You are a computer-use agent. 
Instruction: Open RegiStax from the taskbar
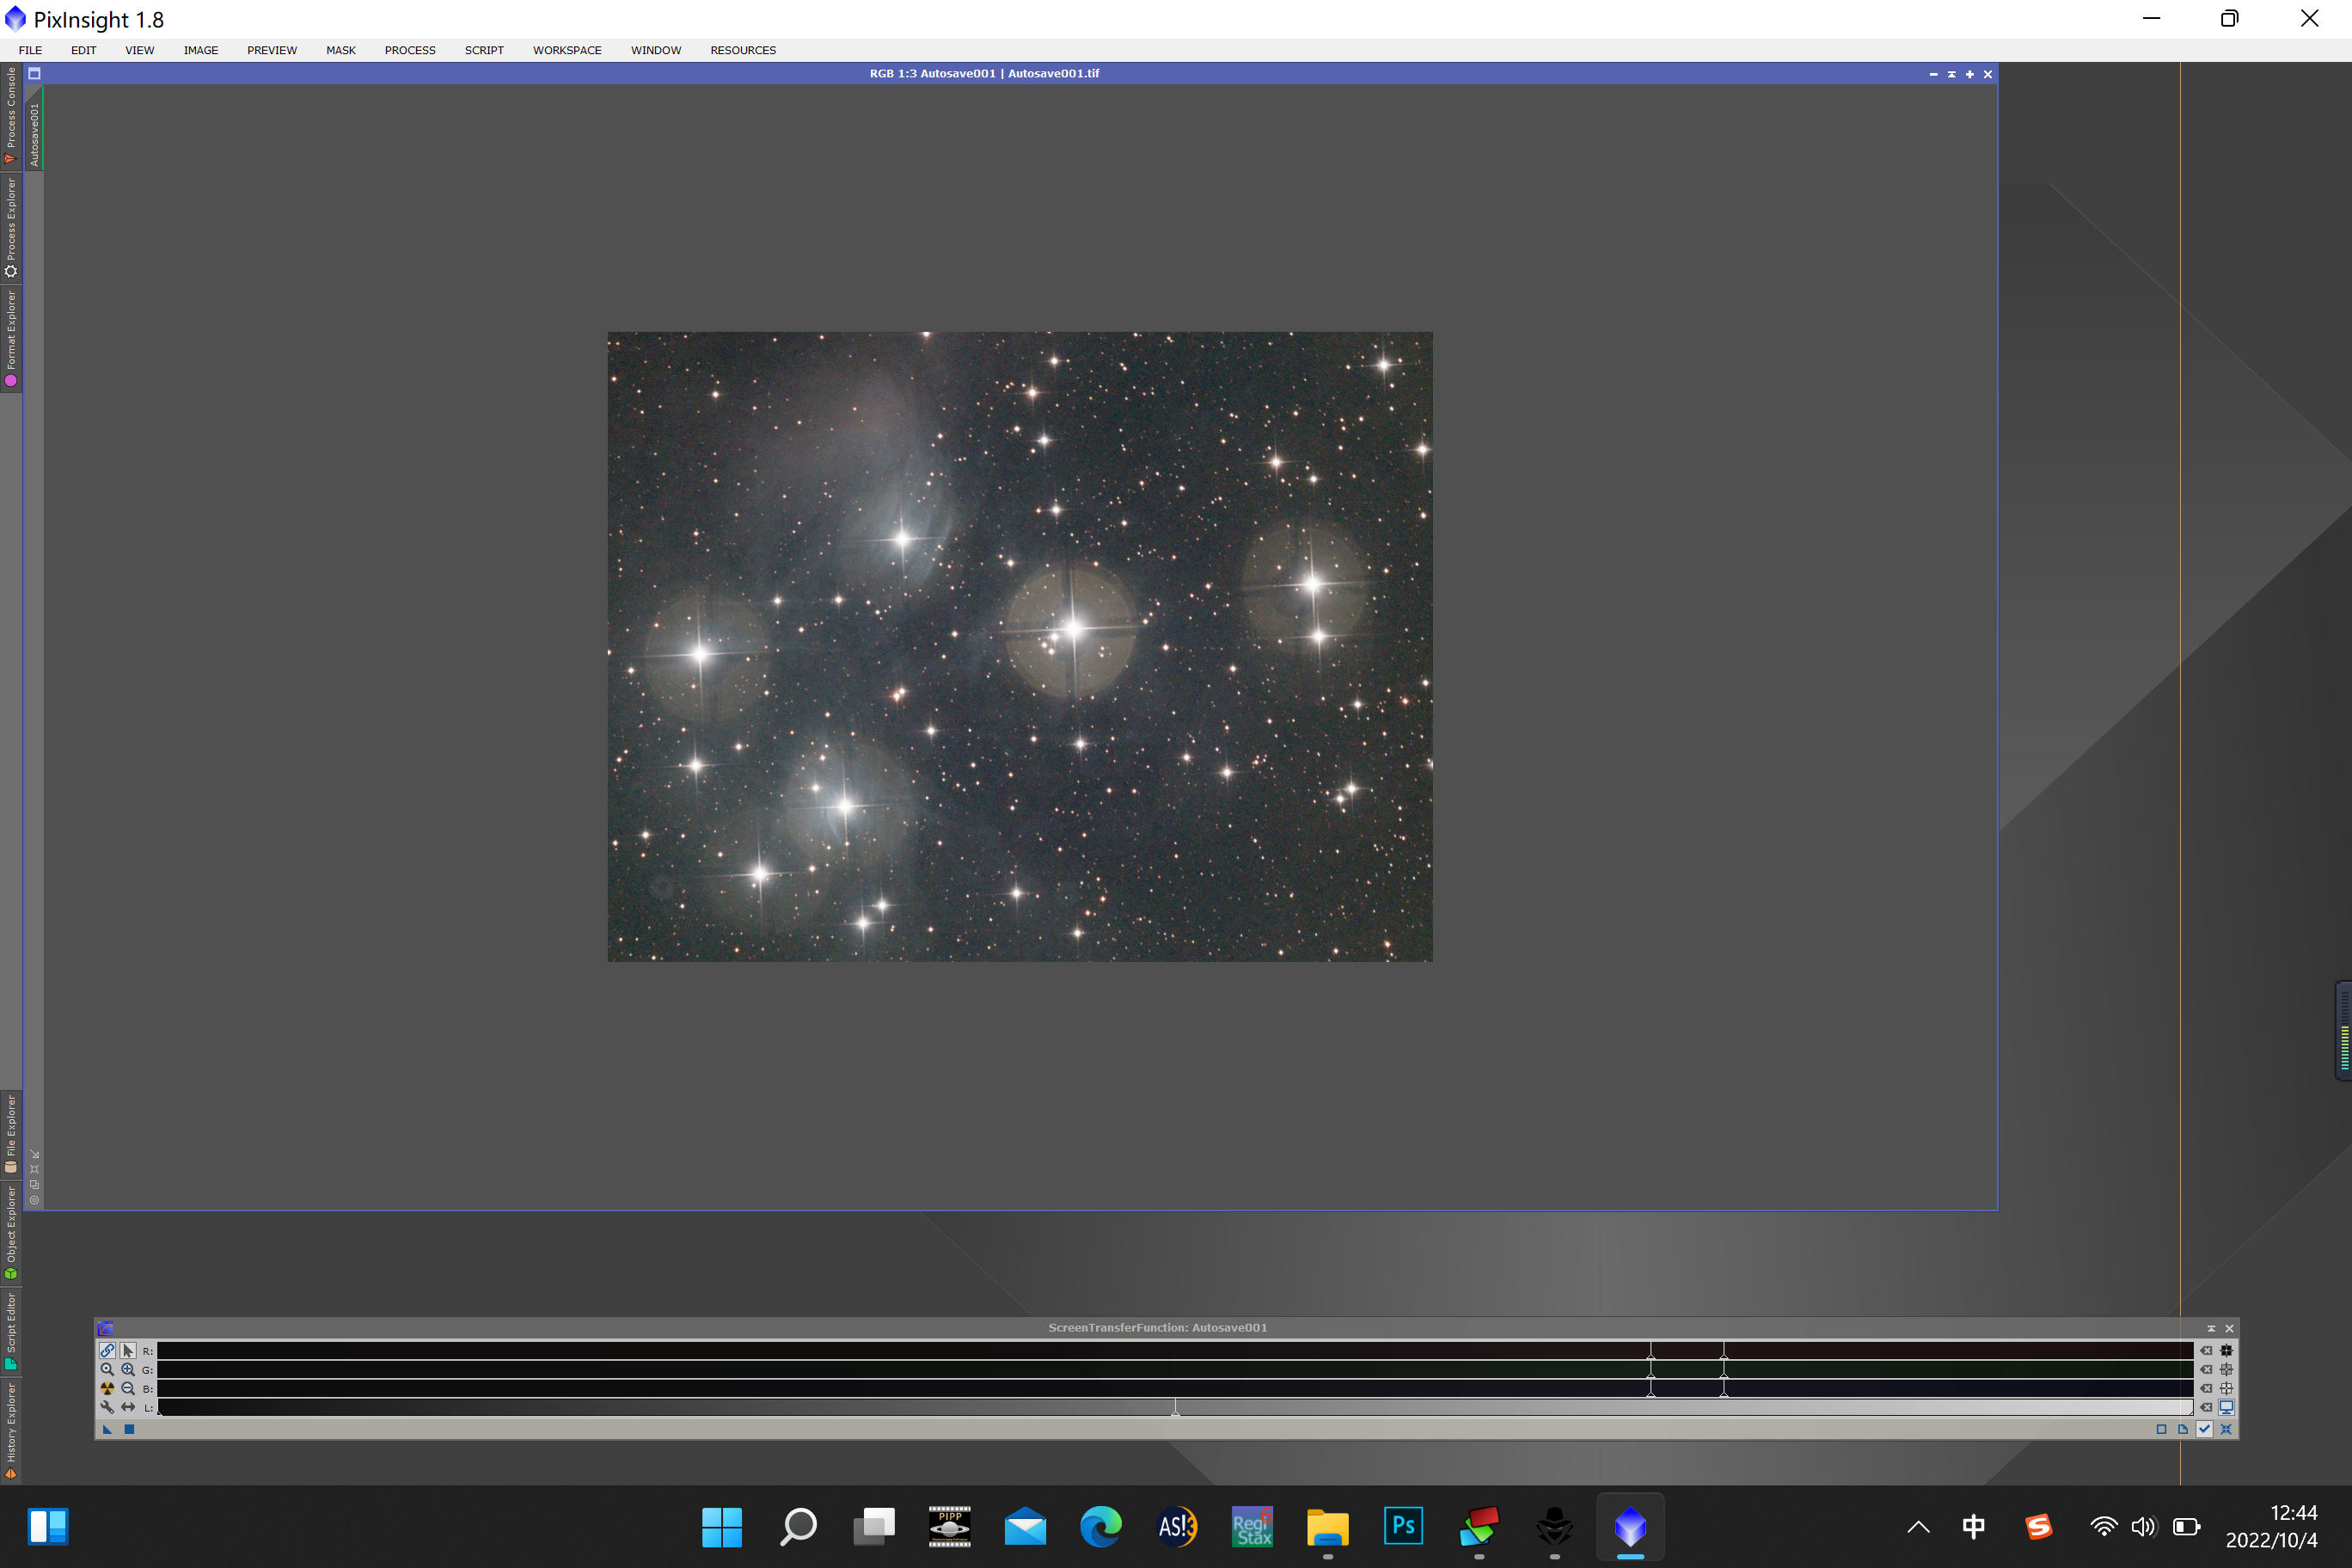pos(1252,1527)
